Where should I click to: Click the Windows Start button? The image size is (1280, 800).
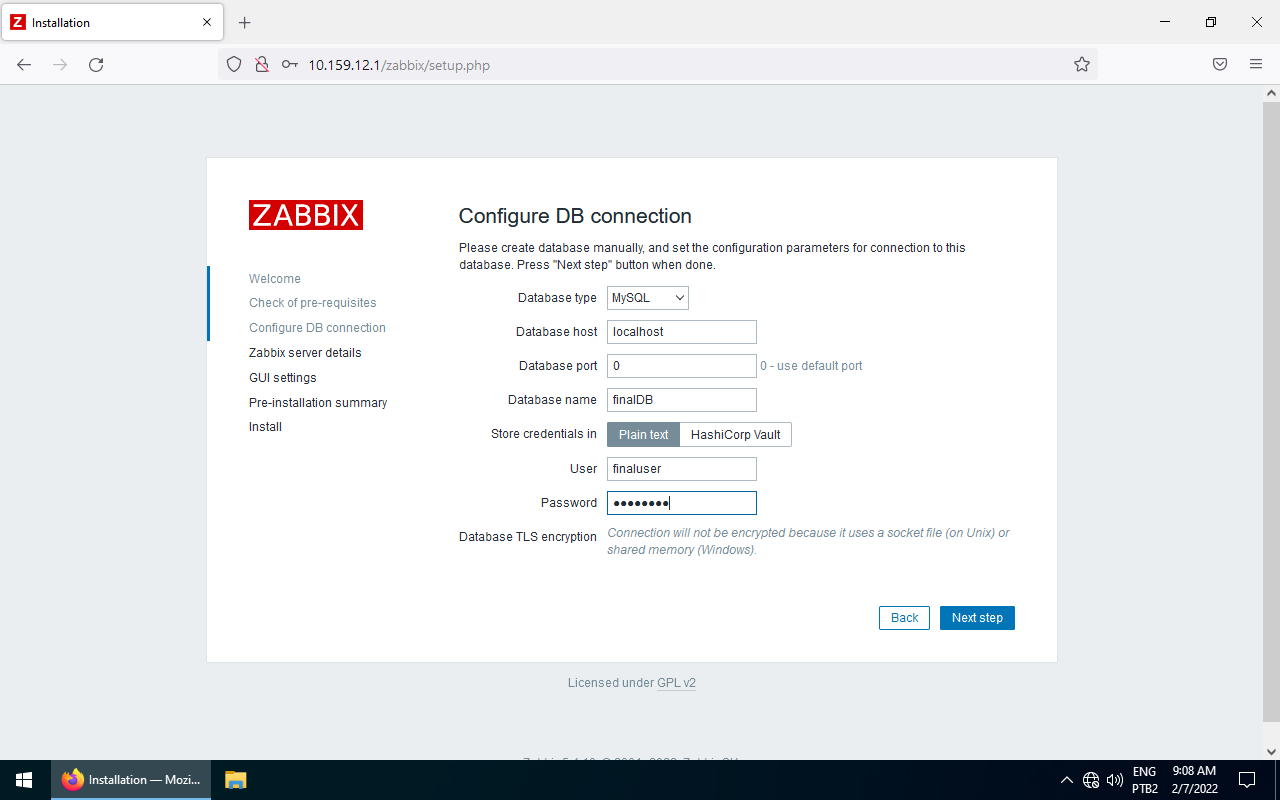click(x=24, y=780)
